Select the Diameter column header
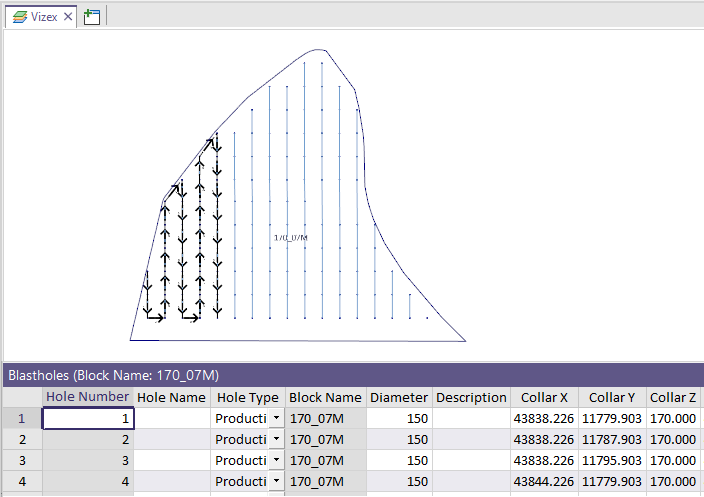This screenshot has height=497, width=704. click(x=398, y=397)
